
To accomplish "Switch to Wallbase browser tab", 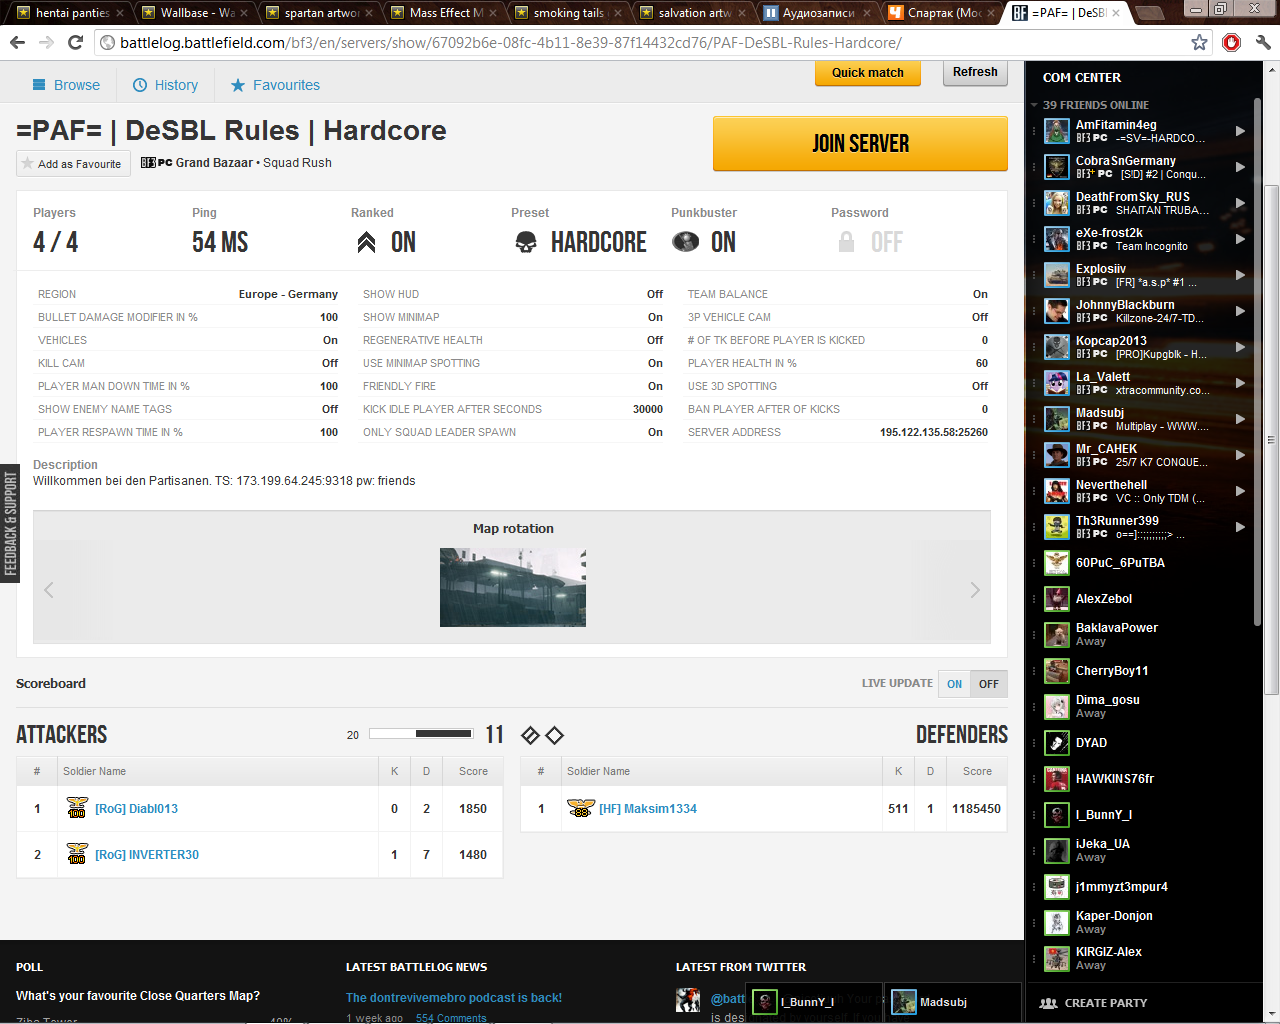I will tap(194, 13).
